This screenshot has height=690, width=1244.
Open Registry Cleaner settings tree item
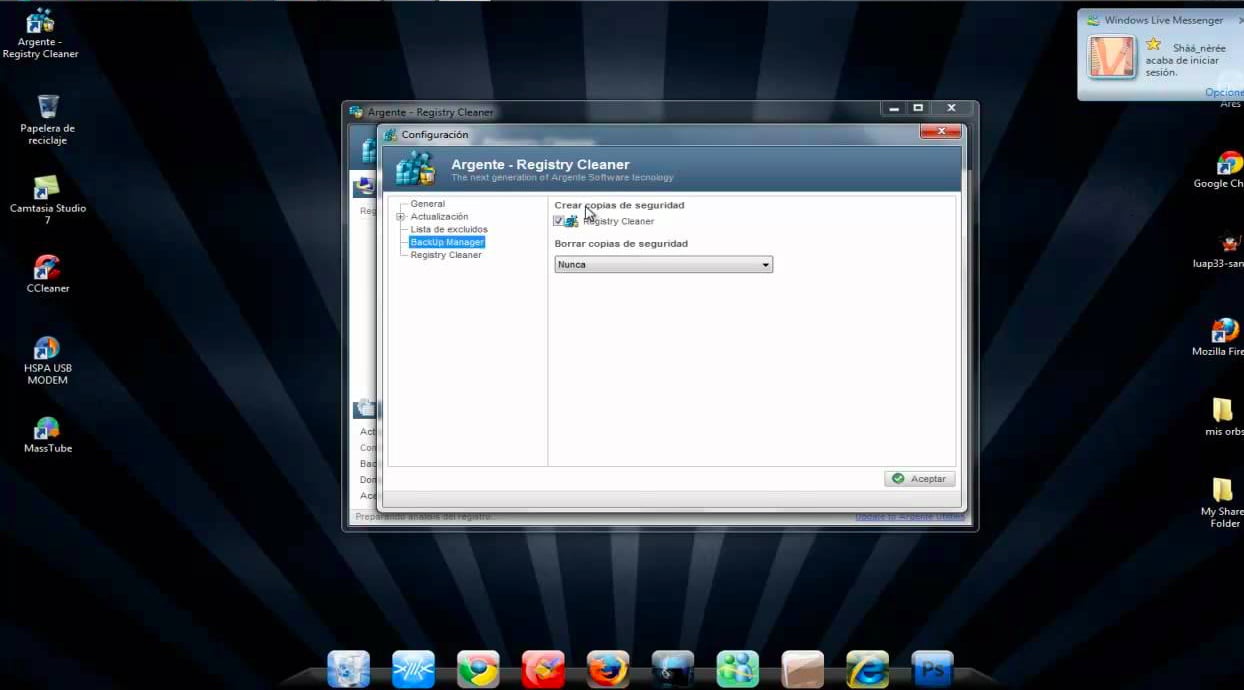click(x=446, y=255)
